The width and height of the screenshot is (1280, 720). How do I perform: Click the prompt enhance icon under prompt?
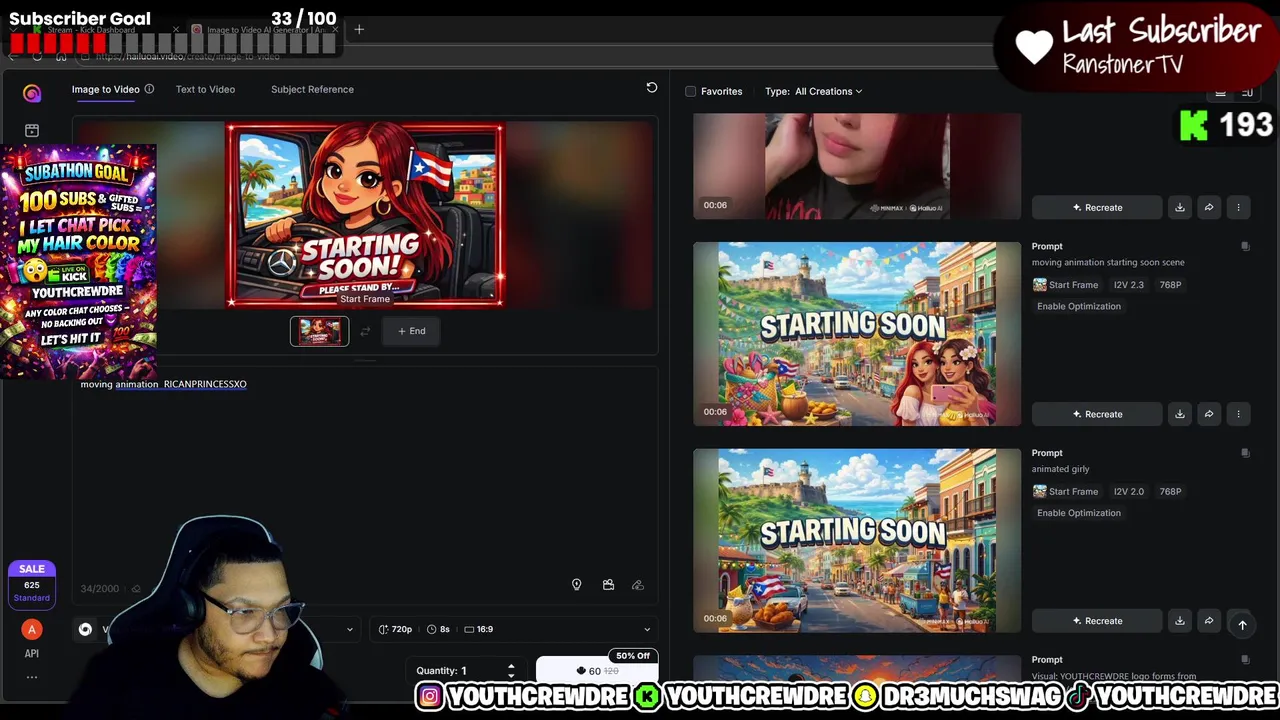(x=638, y=585)
